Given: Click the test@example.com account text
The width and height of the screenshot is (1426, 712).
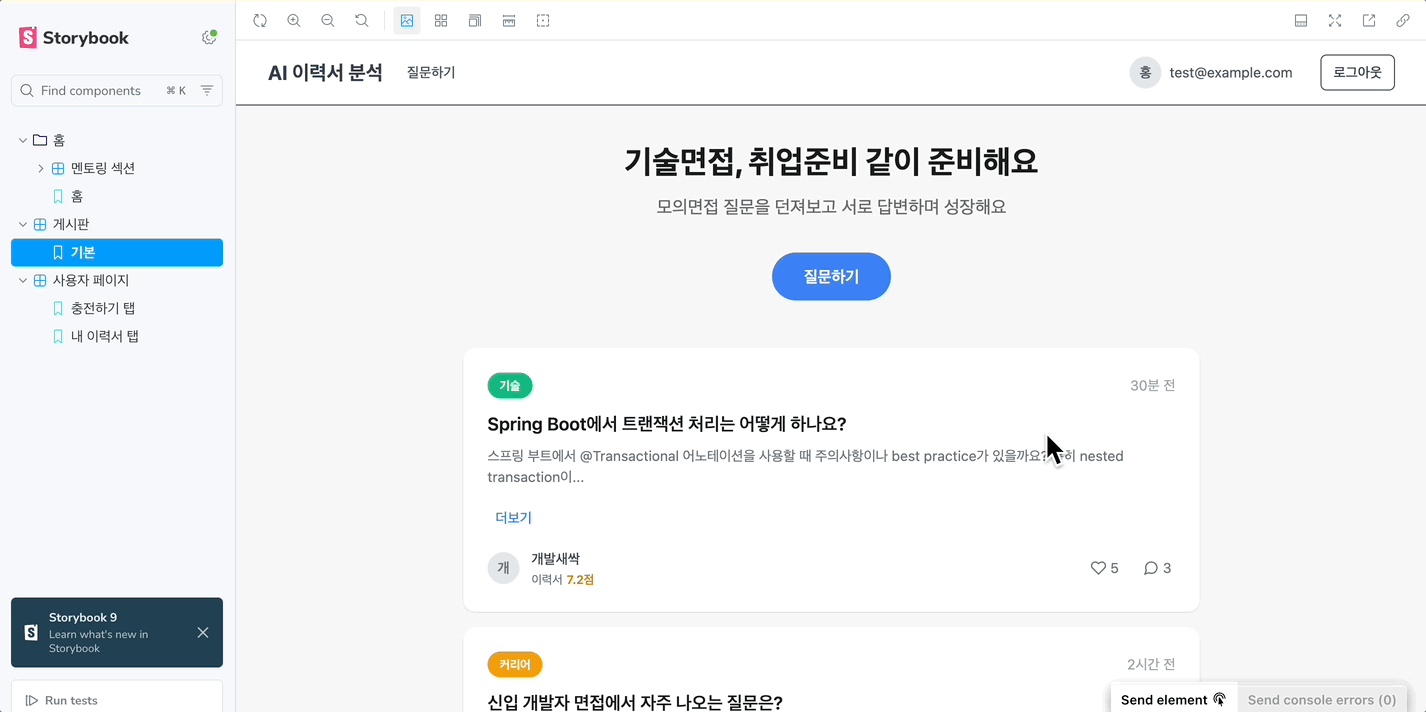Looking at the screenshot, I should point(1231,72).
